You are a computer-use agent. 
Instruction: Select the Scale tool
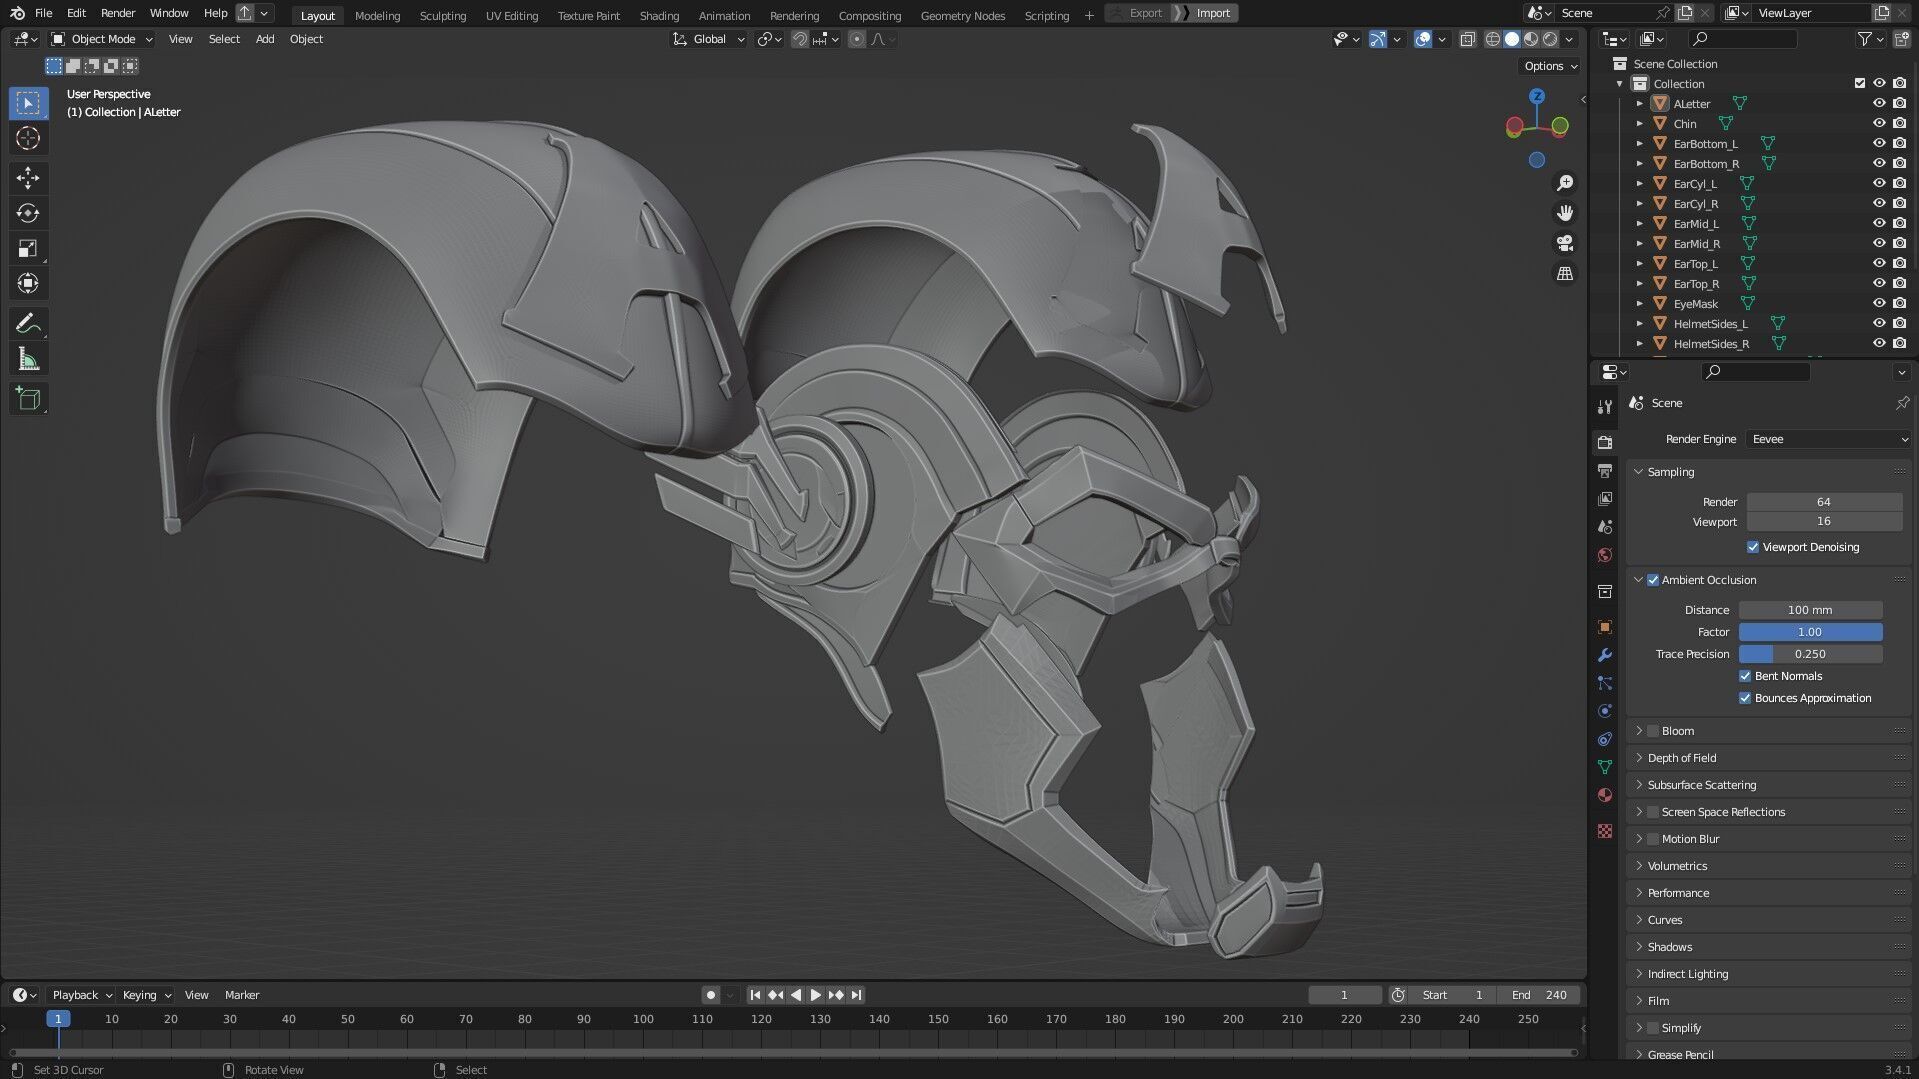(x=28, y=248)
